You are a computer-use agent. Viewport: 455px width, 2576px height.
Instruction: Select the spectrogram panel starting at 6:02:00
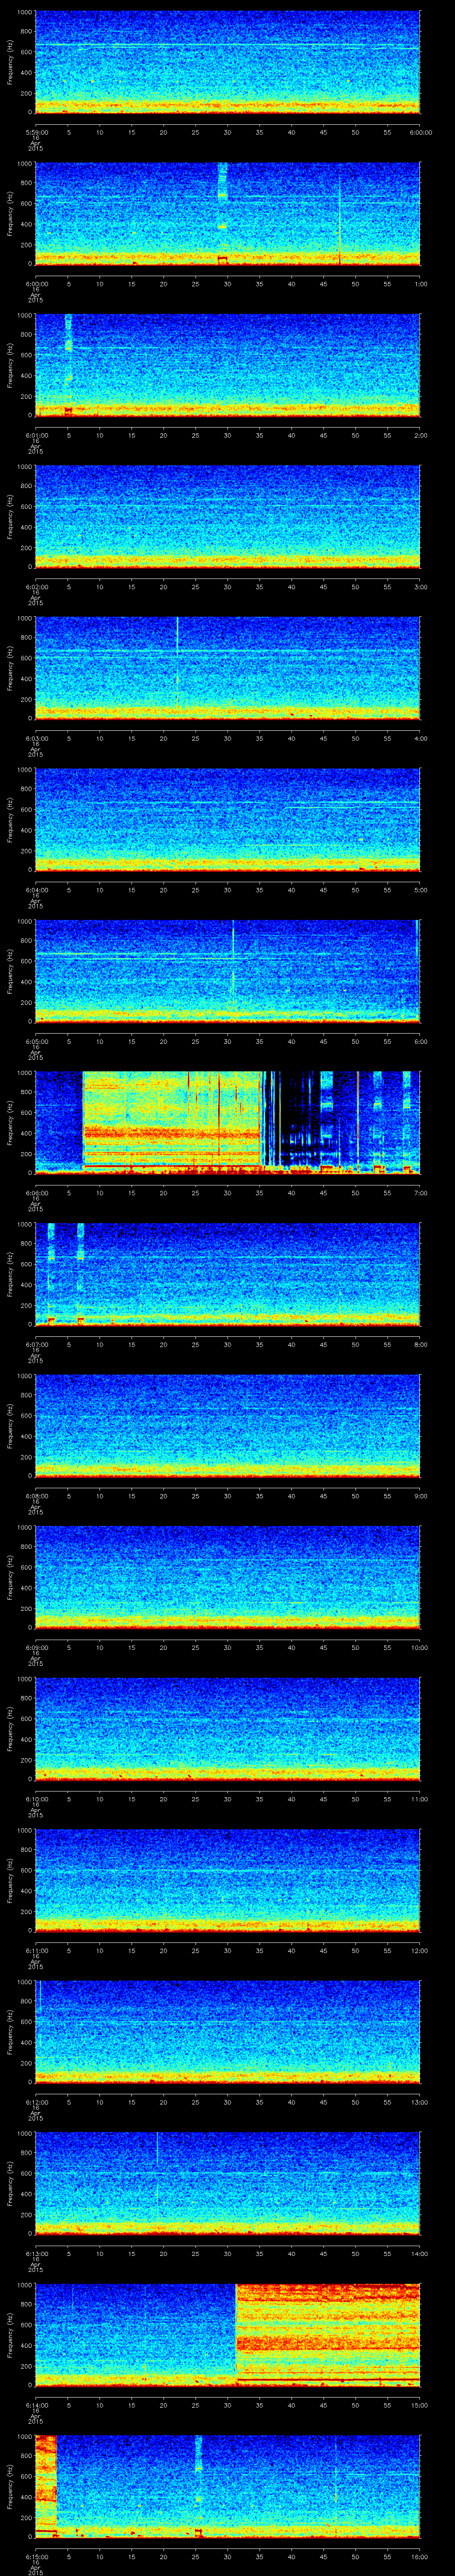pyautogui.click(x=228, y=516)
